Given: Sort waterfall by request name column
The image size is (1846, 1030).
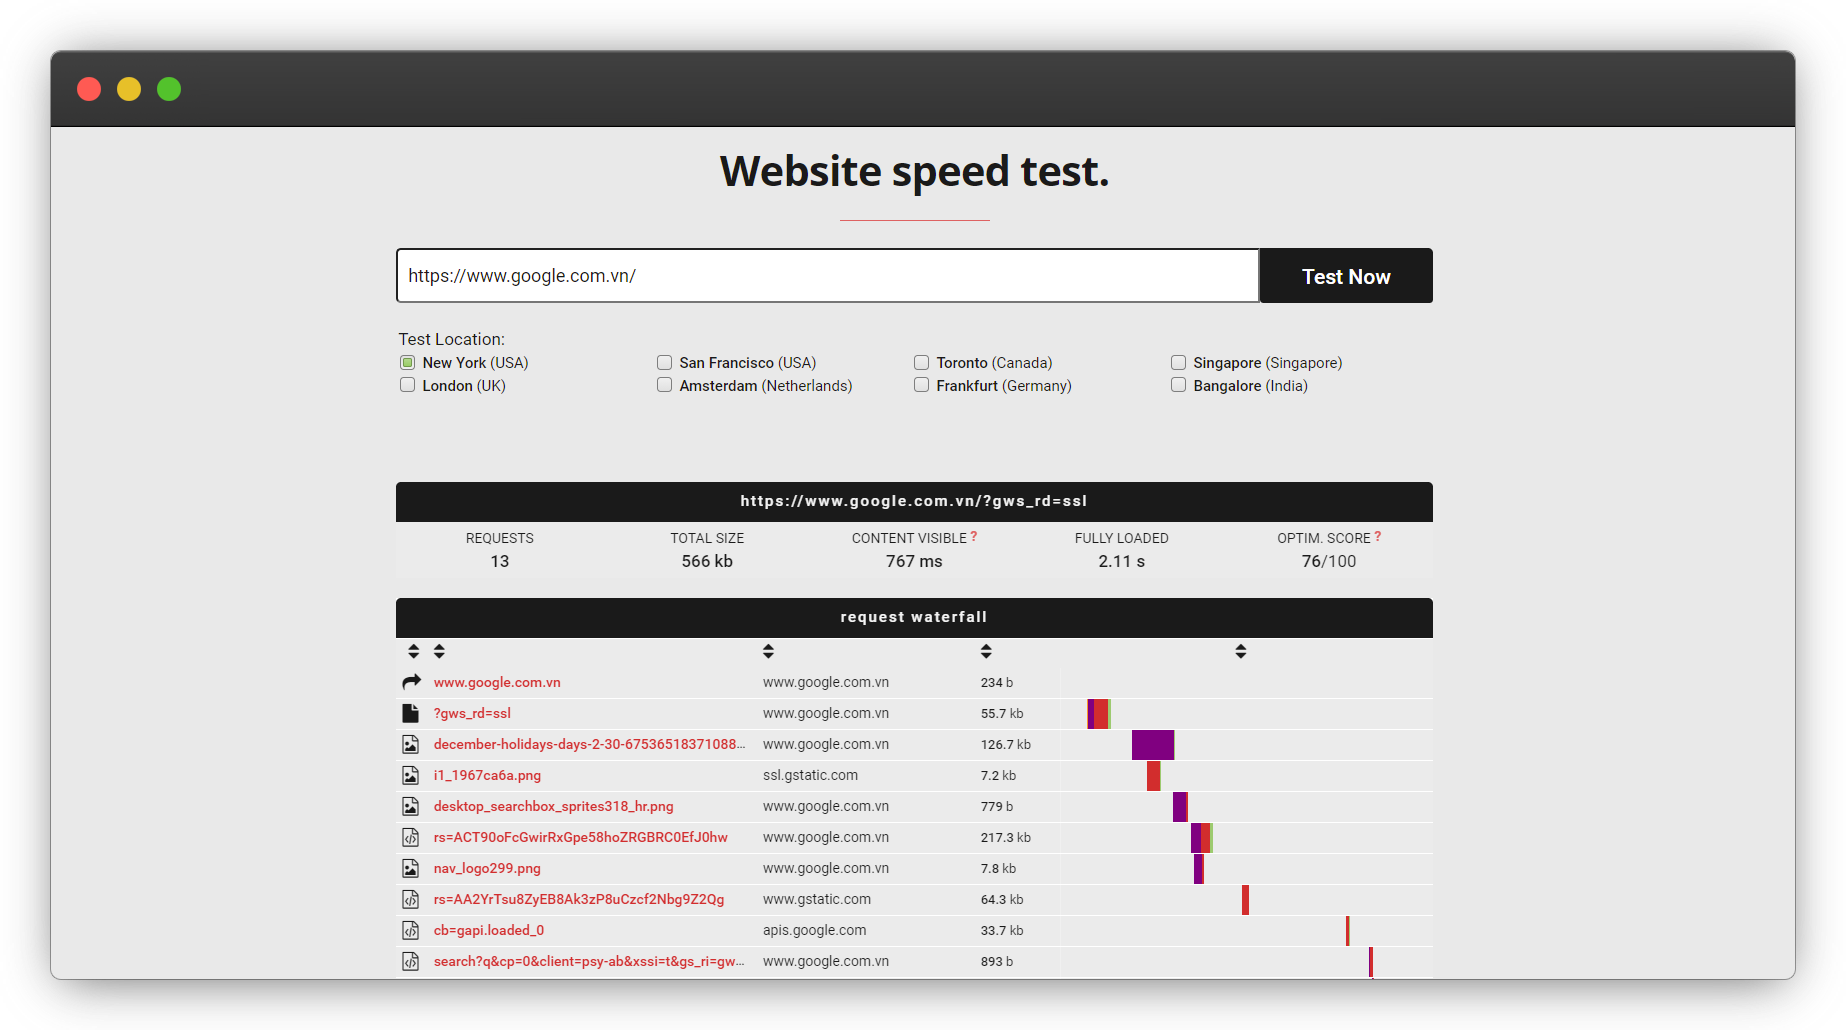Looking at the screenshot, I should click(x=439, y=651).
